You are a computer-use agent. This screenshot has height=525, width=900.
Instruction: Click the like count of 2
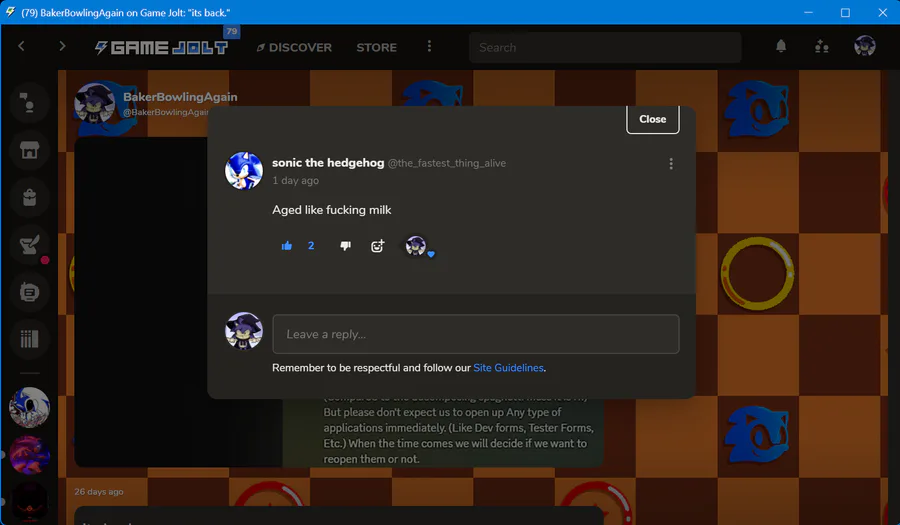point(311,246)
